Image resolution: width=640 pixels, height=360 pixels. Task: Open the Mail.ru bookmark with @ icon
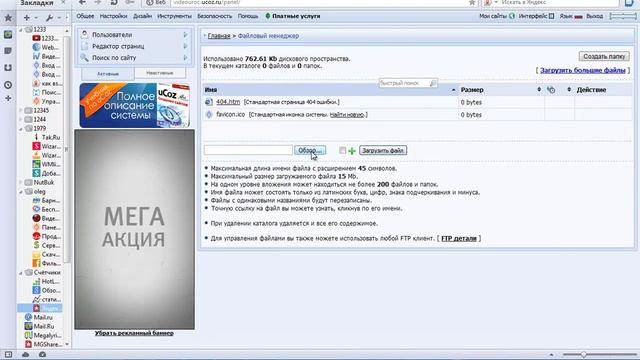point(38,317)
